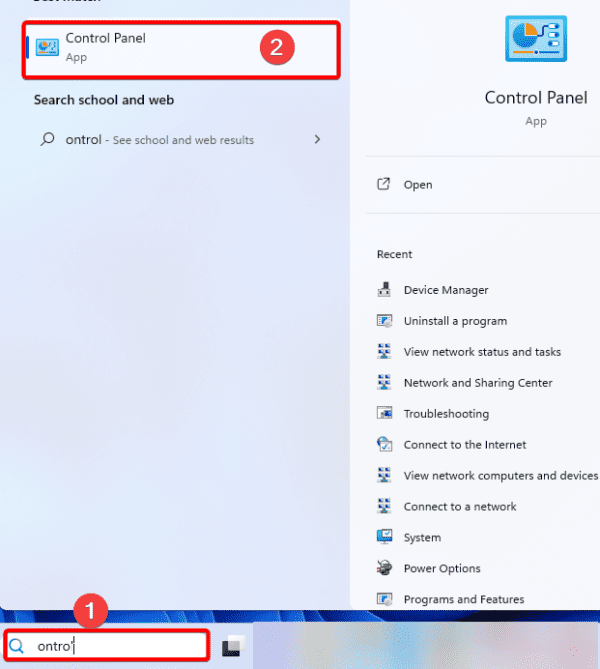
Task: Click the magnifier icon beside 'ontrol' suggestion
Action: tap(47, 139)
